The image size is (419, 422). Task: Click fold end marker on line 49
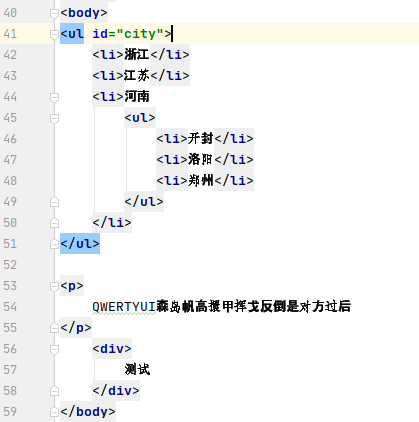click(54, 202)
